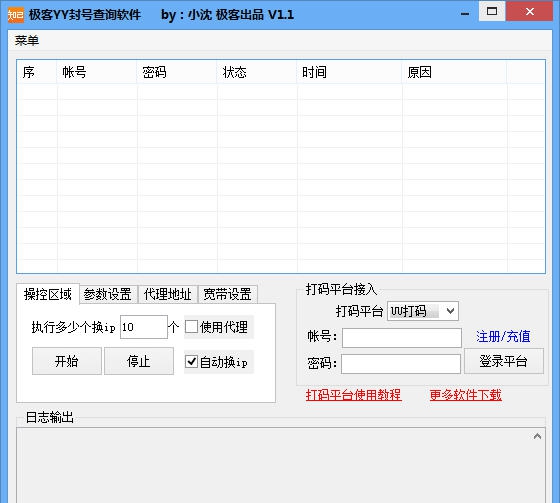Open the 打码平台使用教程 link
560x503 pixels.
pos(354,395)
